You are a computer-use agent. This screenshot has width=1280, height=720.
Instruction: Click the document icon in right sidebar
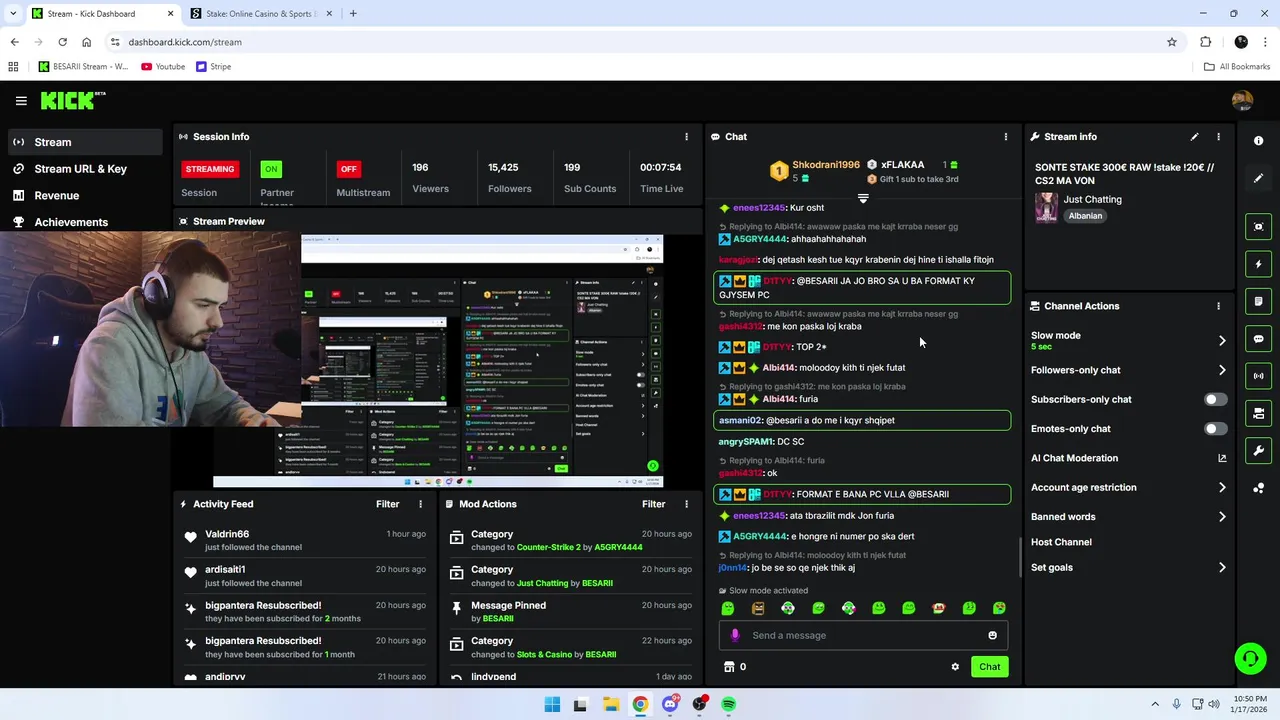[x=1258, y=301]
